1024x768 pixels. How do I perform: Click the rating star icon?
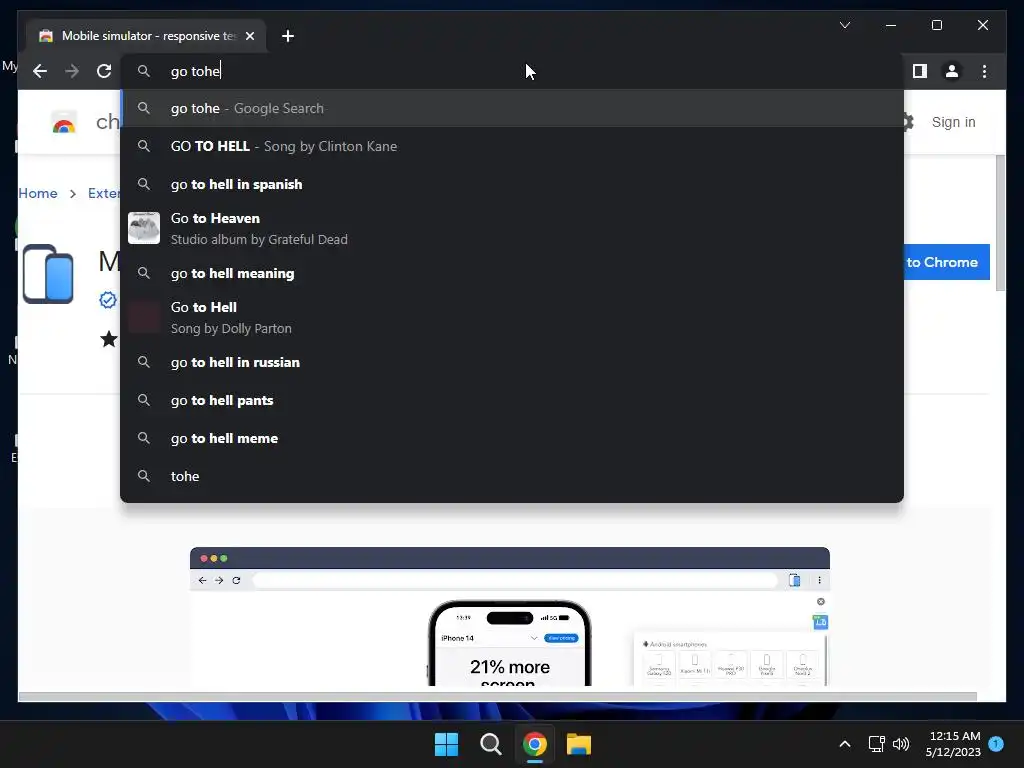pos(109,338)
